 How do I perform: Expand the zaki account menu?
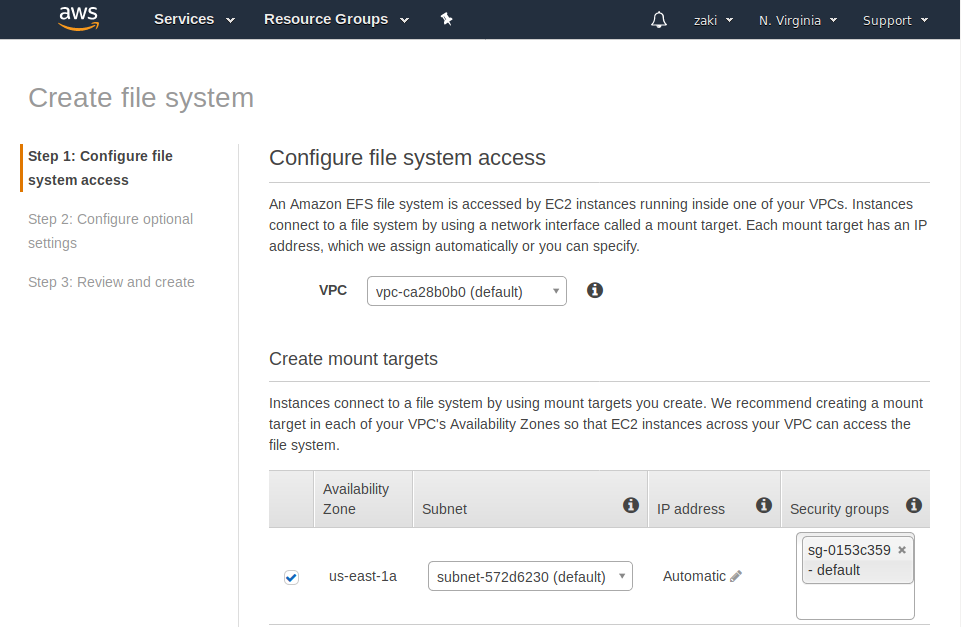[x=712, y=19]
